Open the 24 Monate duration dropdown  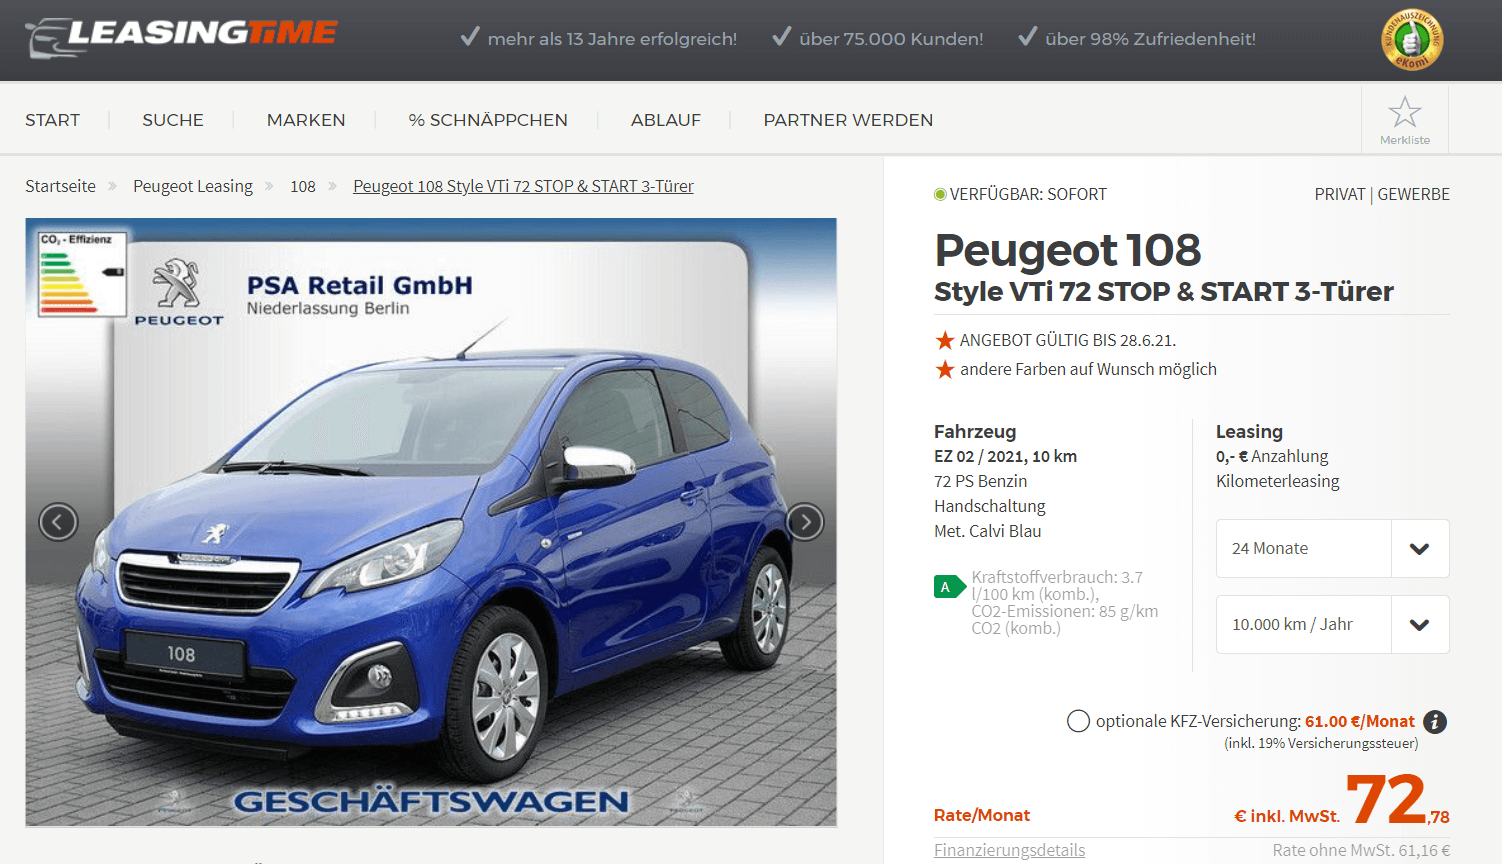(x=1332, y=548)
